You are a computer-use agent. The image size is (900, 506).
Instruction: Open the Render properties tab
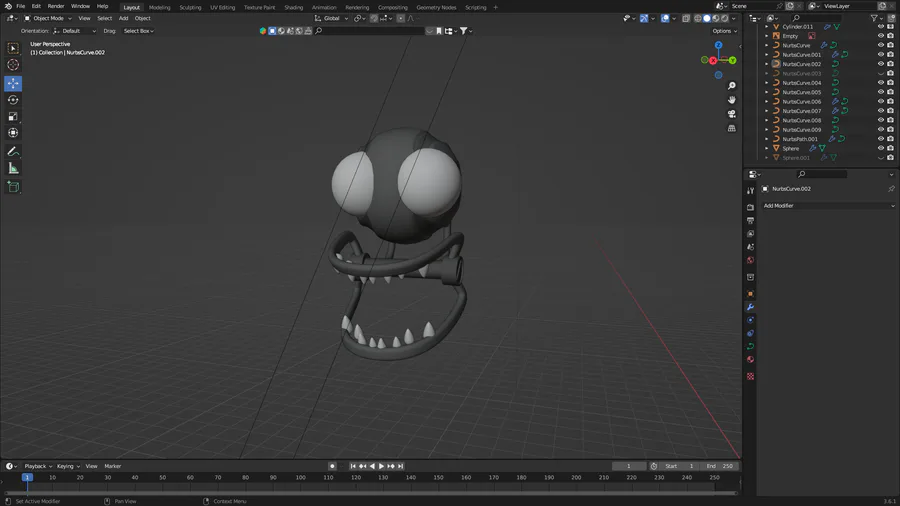click(750, 207)
